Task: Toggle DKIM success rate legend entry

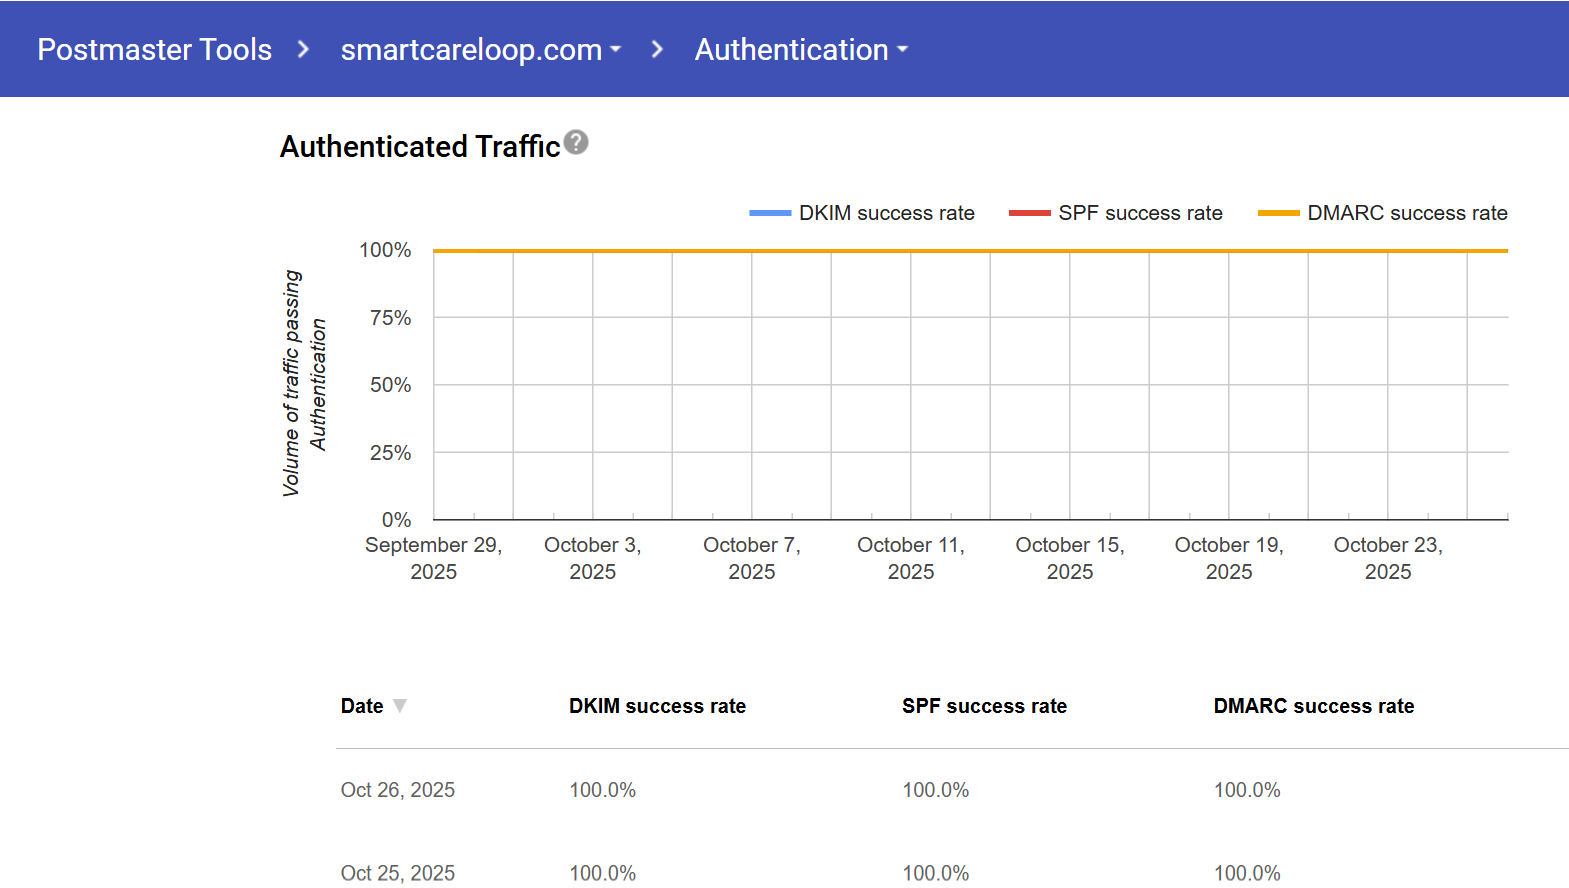Action: coord(886,213)
